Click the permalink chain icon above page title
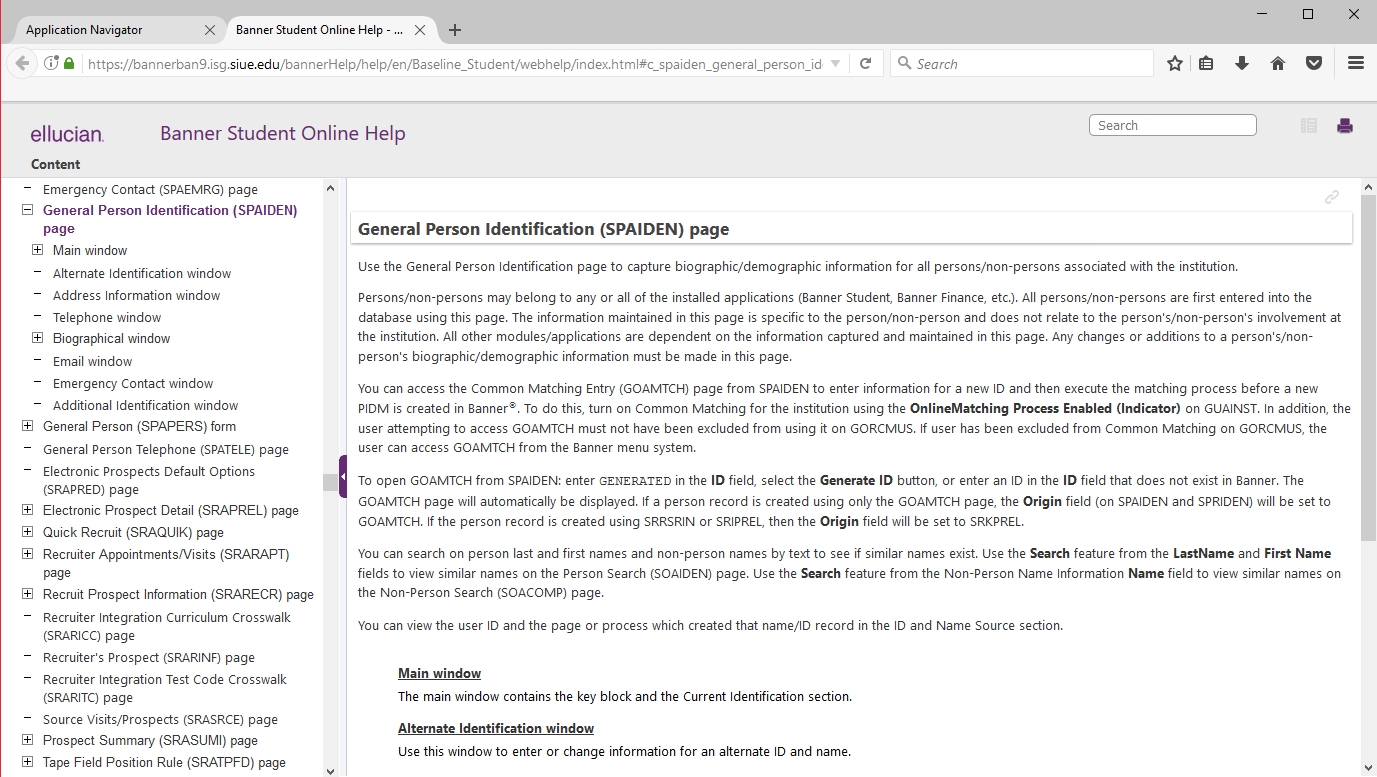The height and width of the screenshot is (777, 1377). pos(1331,197)
